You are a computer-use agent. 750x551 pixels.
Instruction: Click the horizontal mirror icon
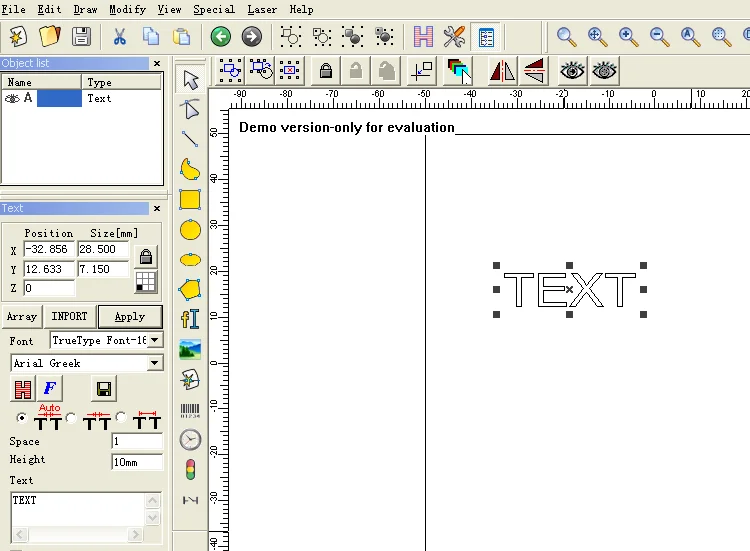pyautogui.click(x=502, y=70)
